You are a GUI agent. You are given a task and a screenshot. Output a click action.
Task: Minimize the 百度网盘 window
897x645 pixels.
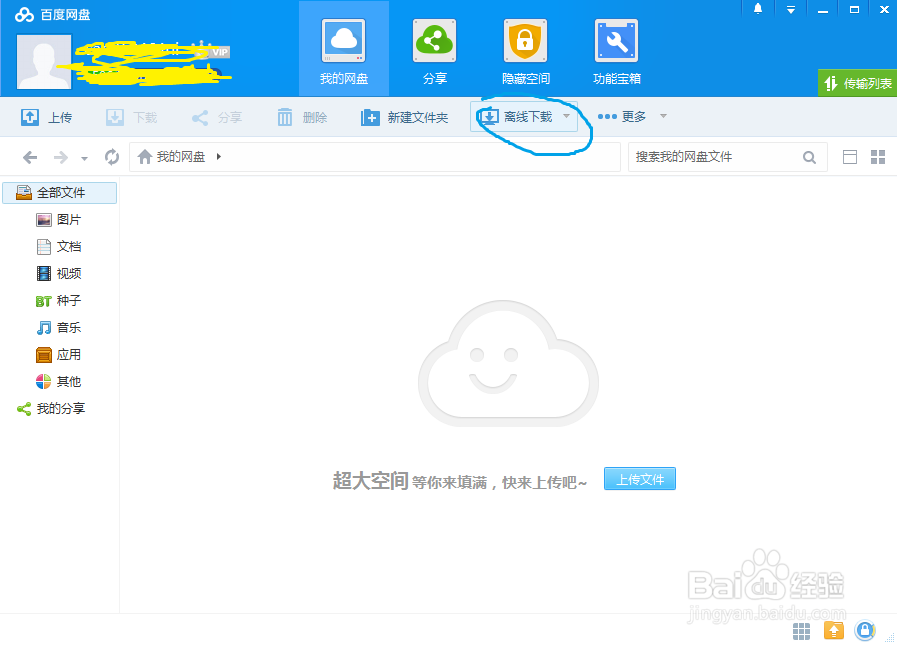coord(823,10)
